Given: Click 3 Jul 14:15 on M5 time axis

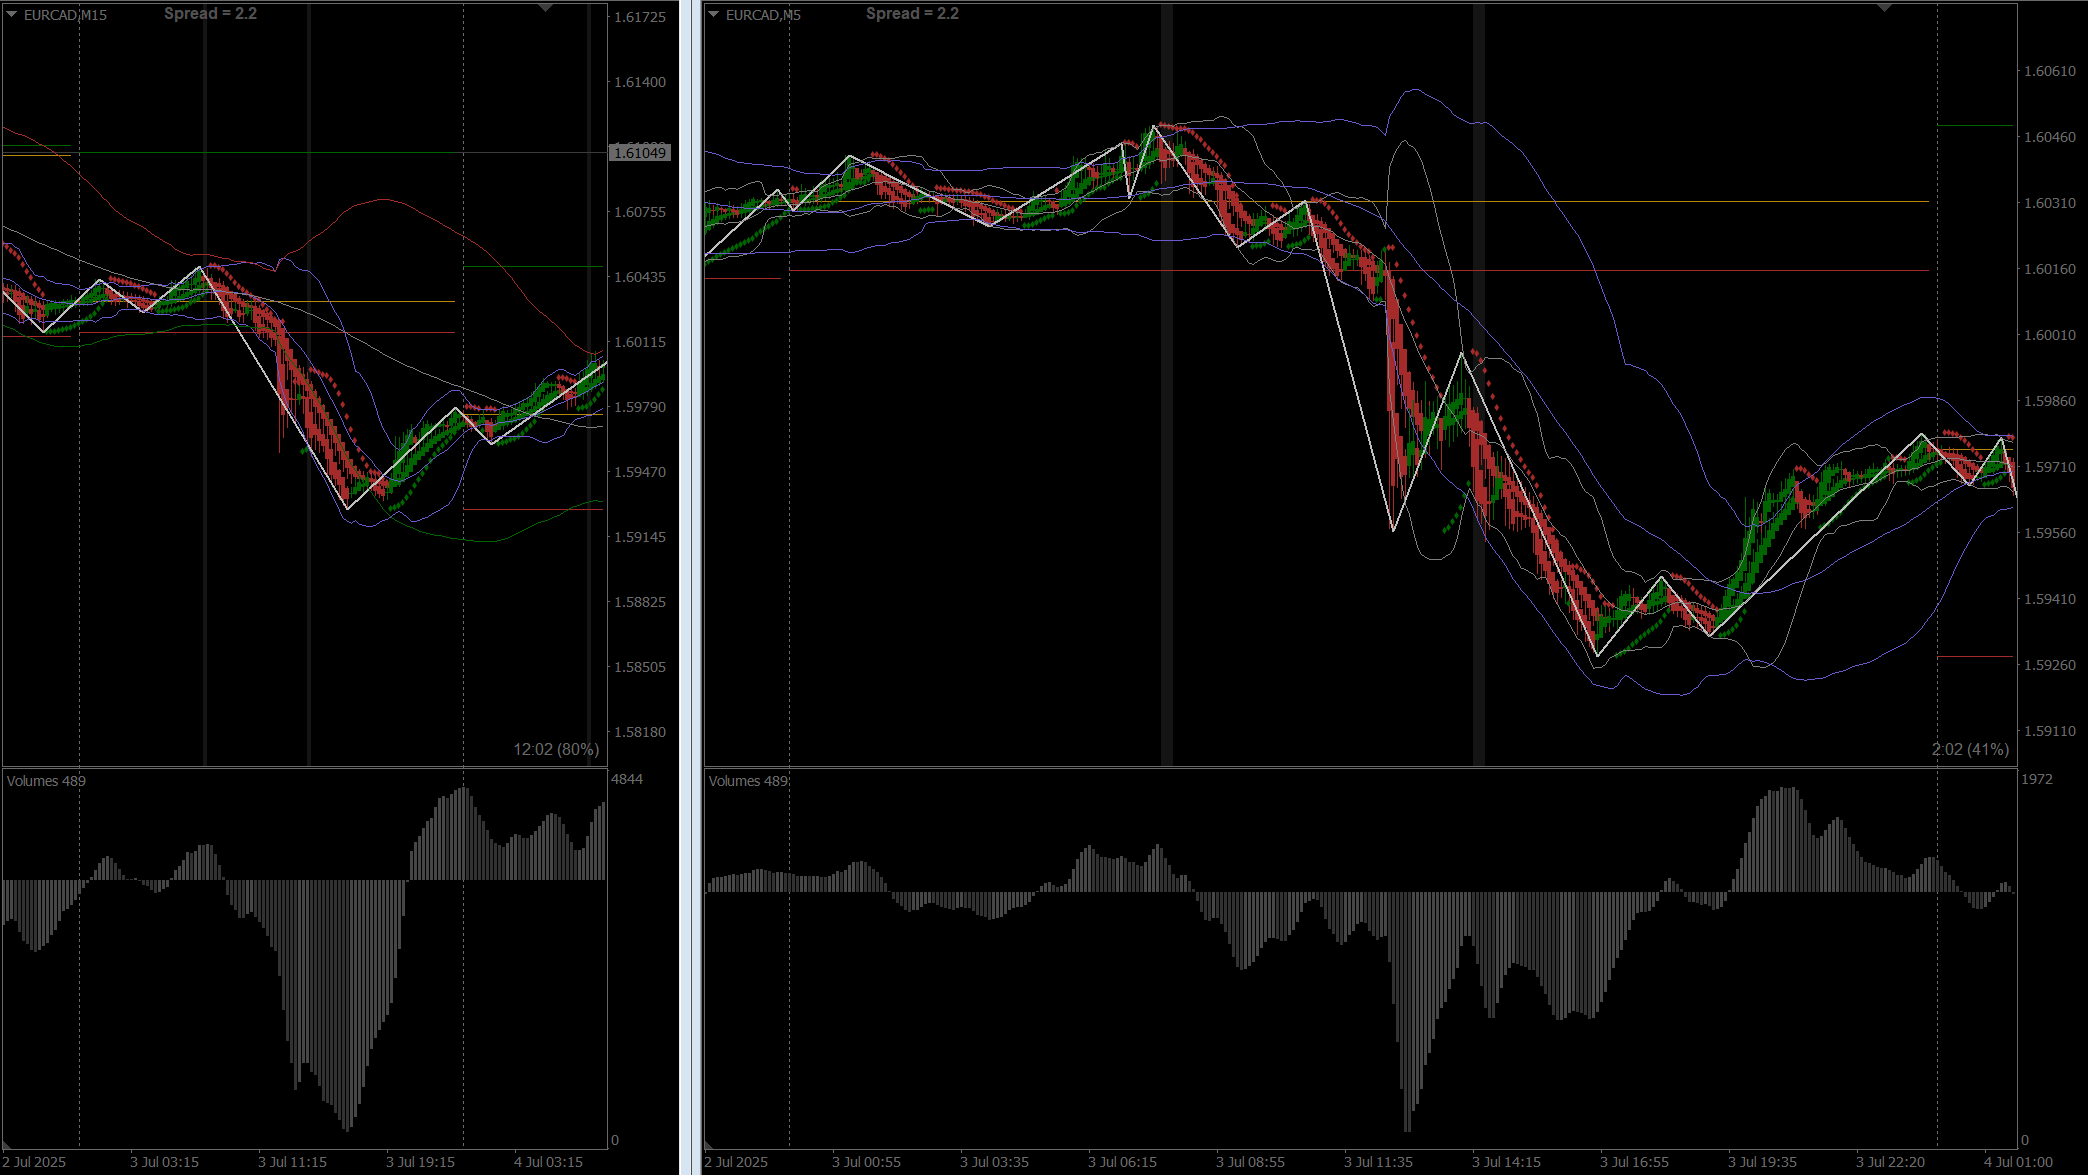Looking at the screenshot, I should pyautogui.click(x=1506, y=1162).
